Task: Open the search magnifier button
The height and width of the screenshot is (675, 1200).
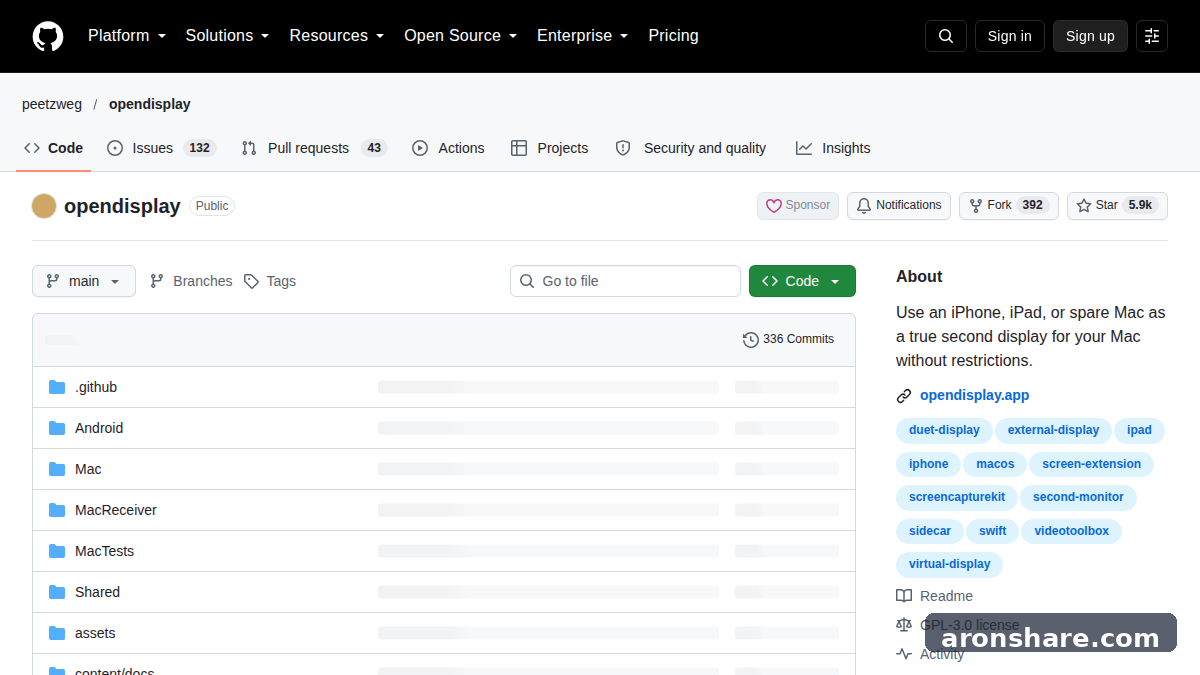Action: coord(946,36)
